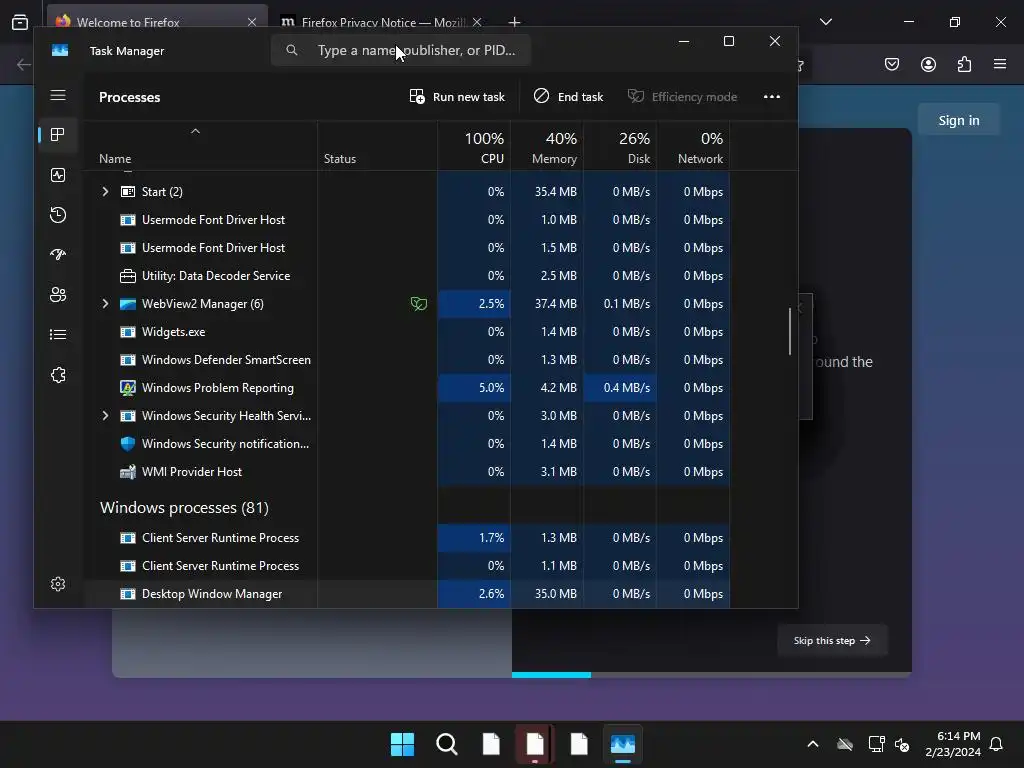Viewport: 1024px width, 768px height.
Task: Click the Windows processes (81) group header
Action: tap(184, 507)
